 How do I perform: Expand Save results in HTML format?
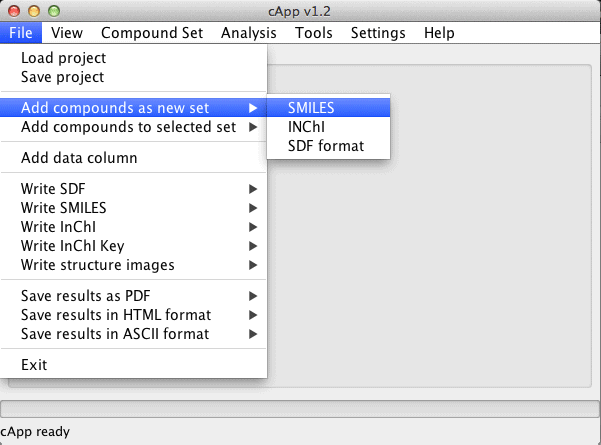(133, 315)
